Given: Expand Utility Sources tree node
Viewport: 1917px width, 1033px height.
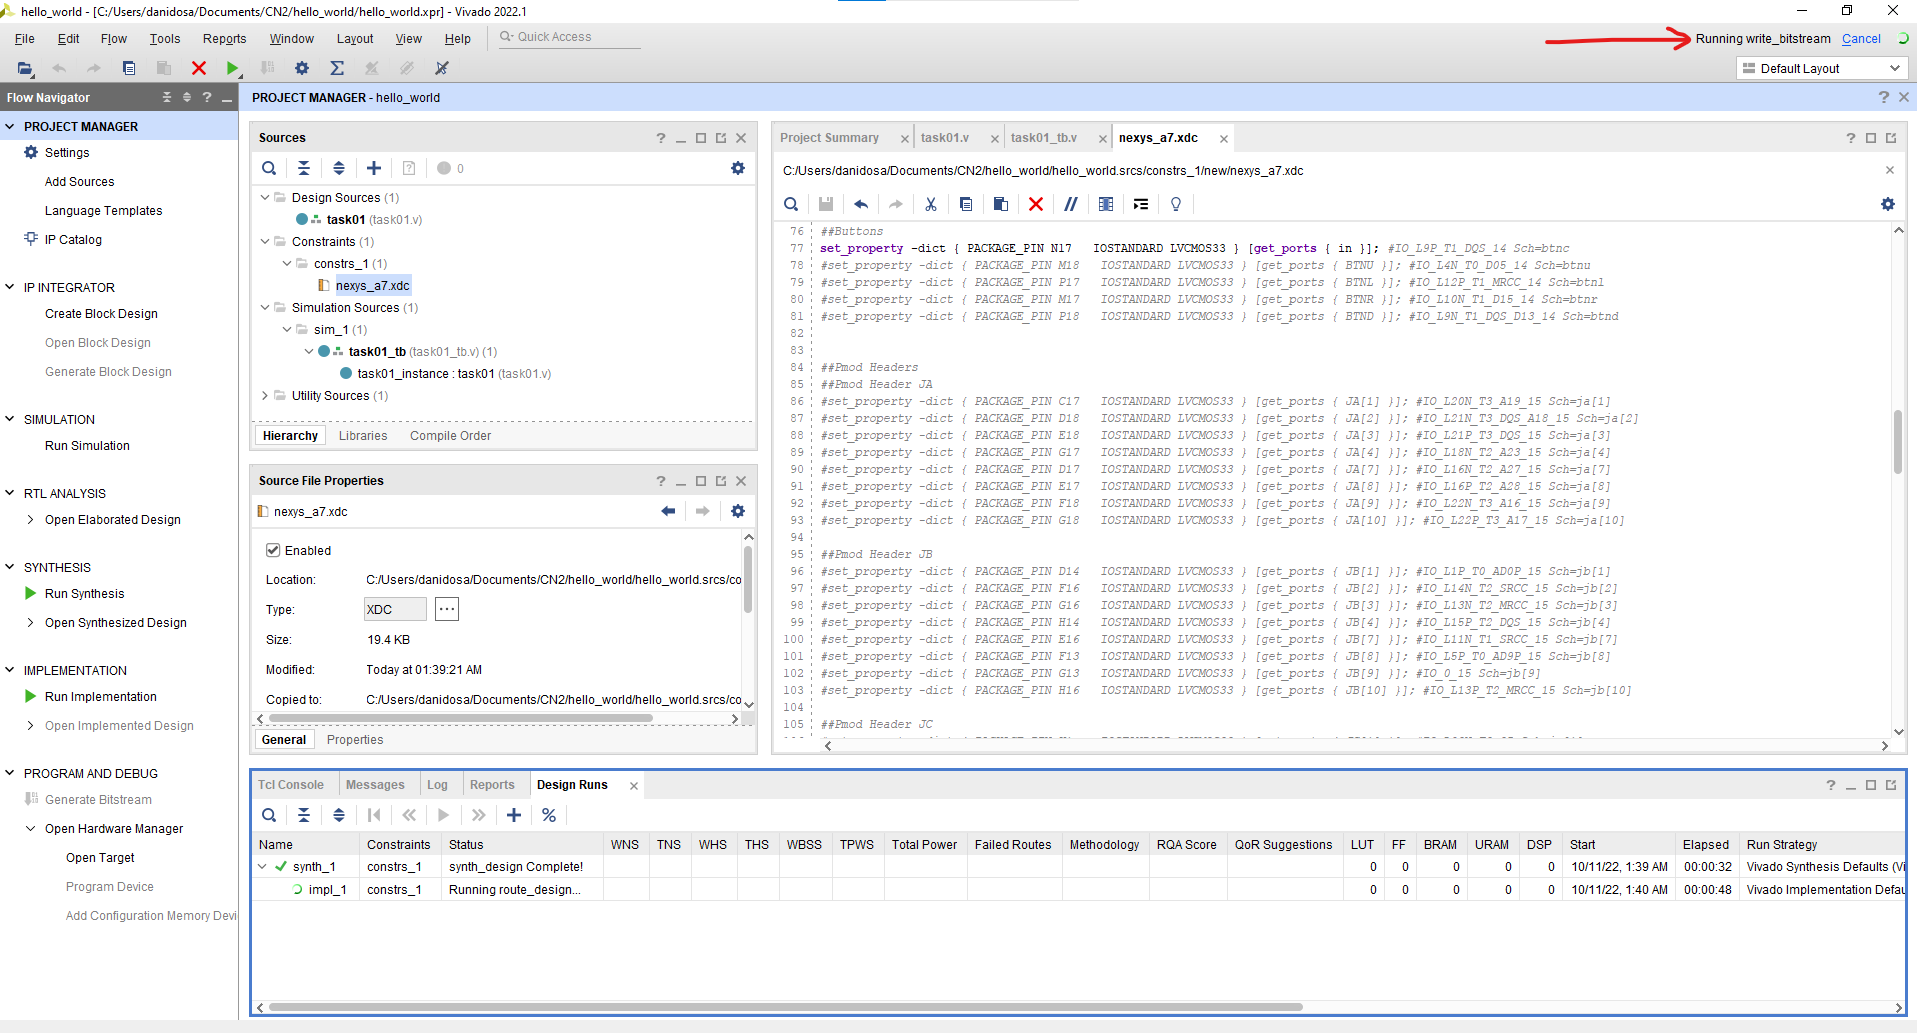Looking at the screenshot, I should click(x=265, y=396).
